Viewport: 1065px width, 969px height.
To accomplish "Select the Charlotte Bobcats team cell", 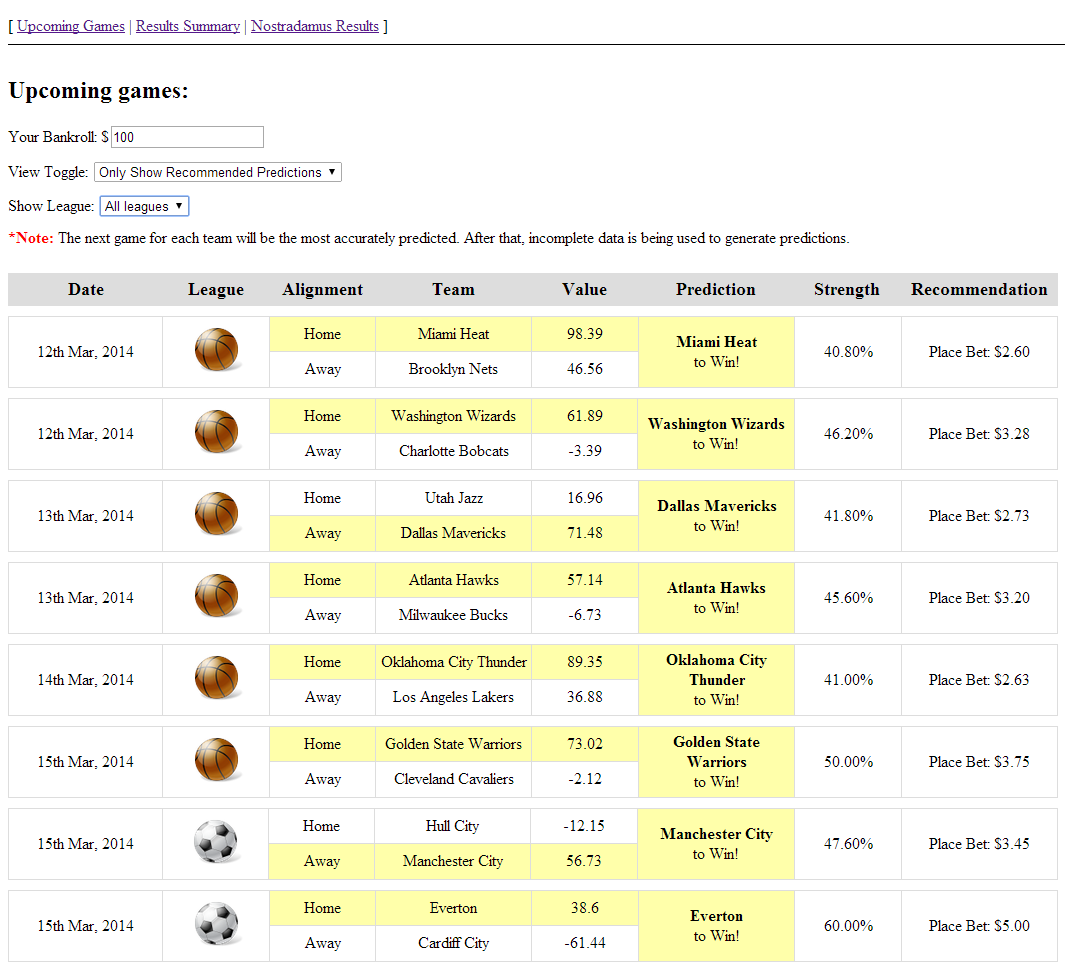I will (454, 452).
